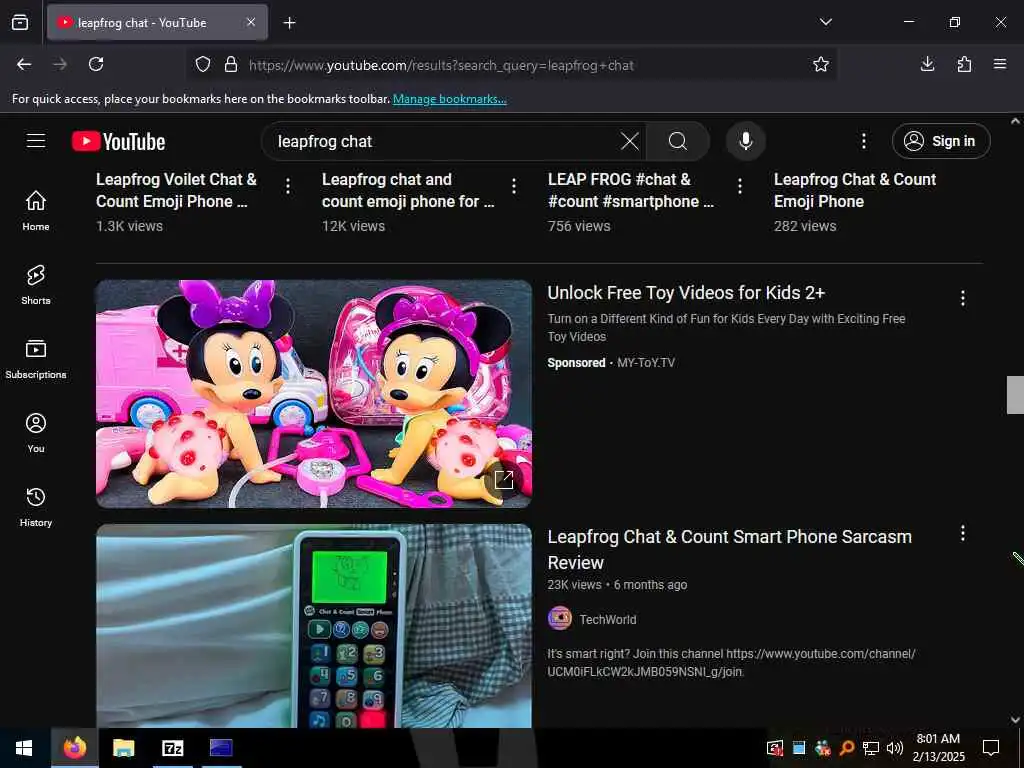Open options for Leapfrog Voilet Chat short

pos(288,186)
